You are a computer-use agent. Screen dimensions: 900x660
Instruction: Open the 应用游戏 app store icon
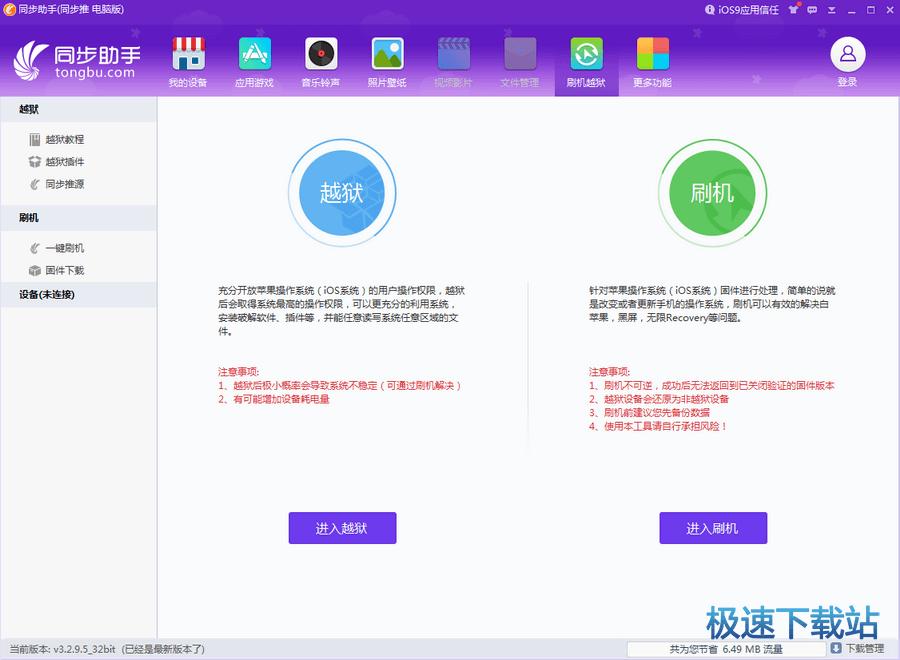point(255,62)
